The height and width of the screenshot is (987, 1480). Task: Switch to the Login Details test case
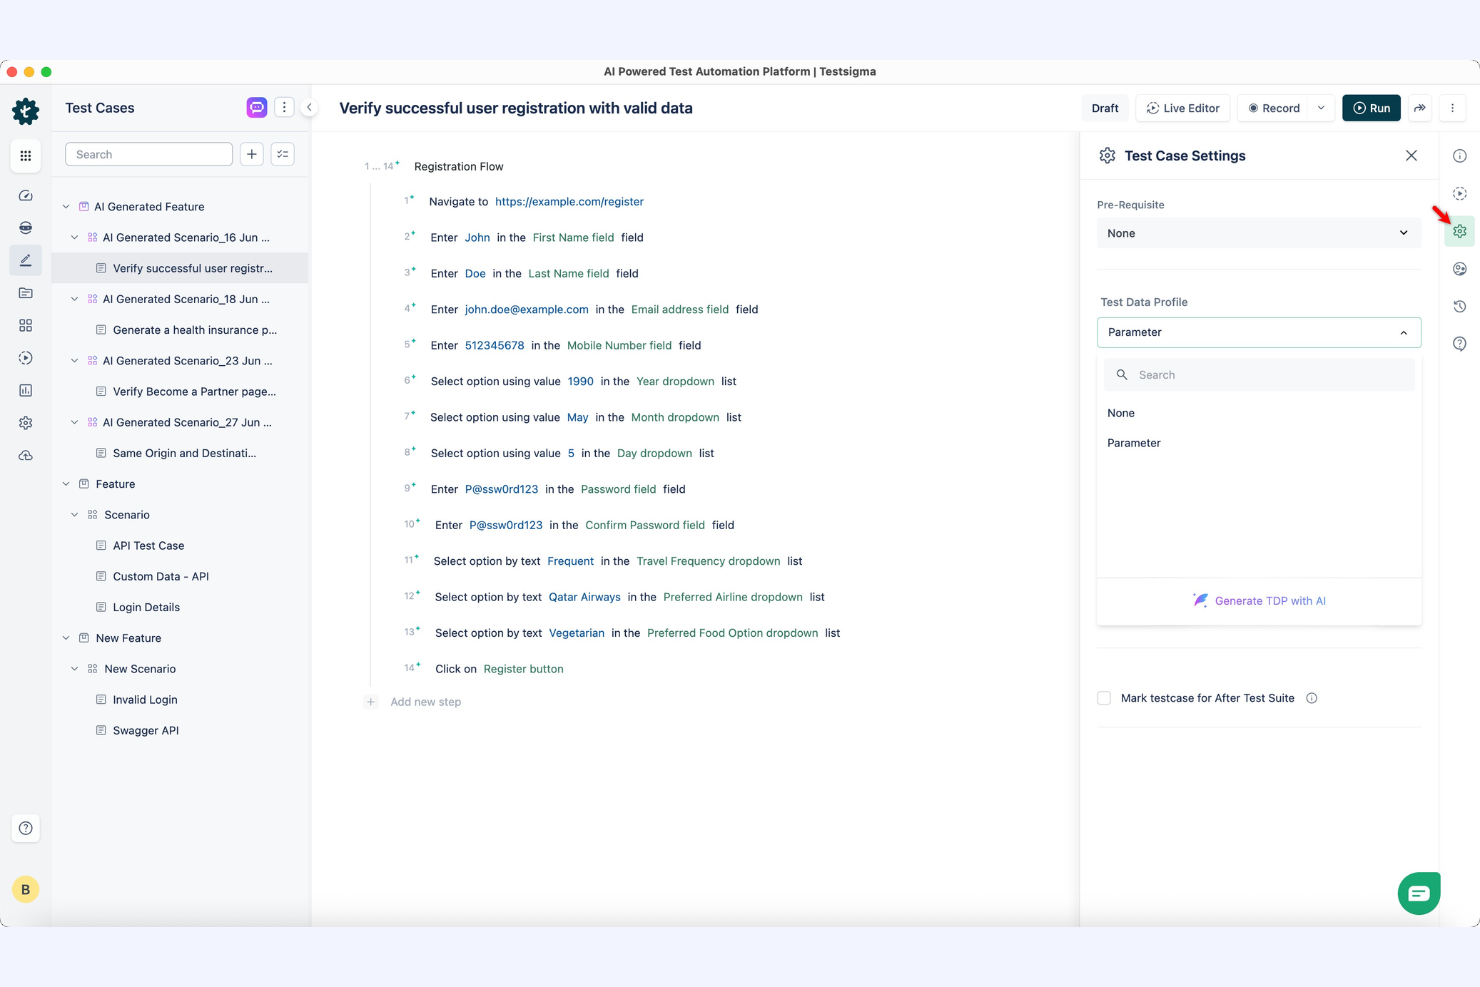[x=146, y=607]
